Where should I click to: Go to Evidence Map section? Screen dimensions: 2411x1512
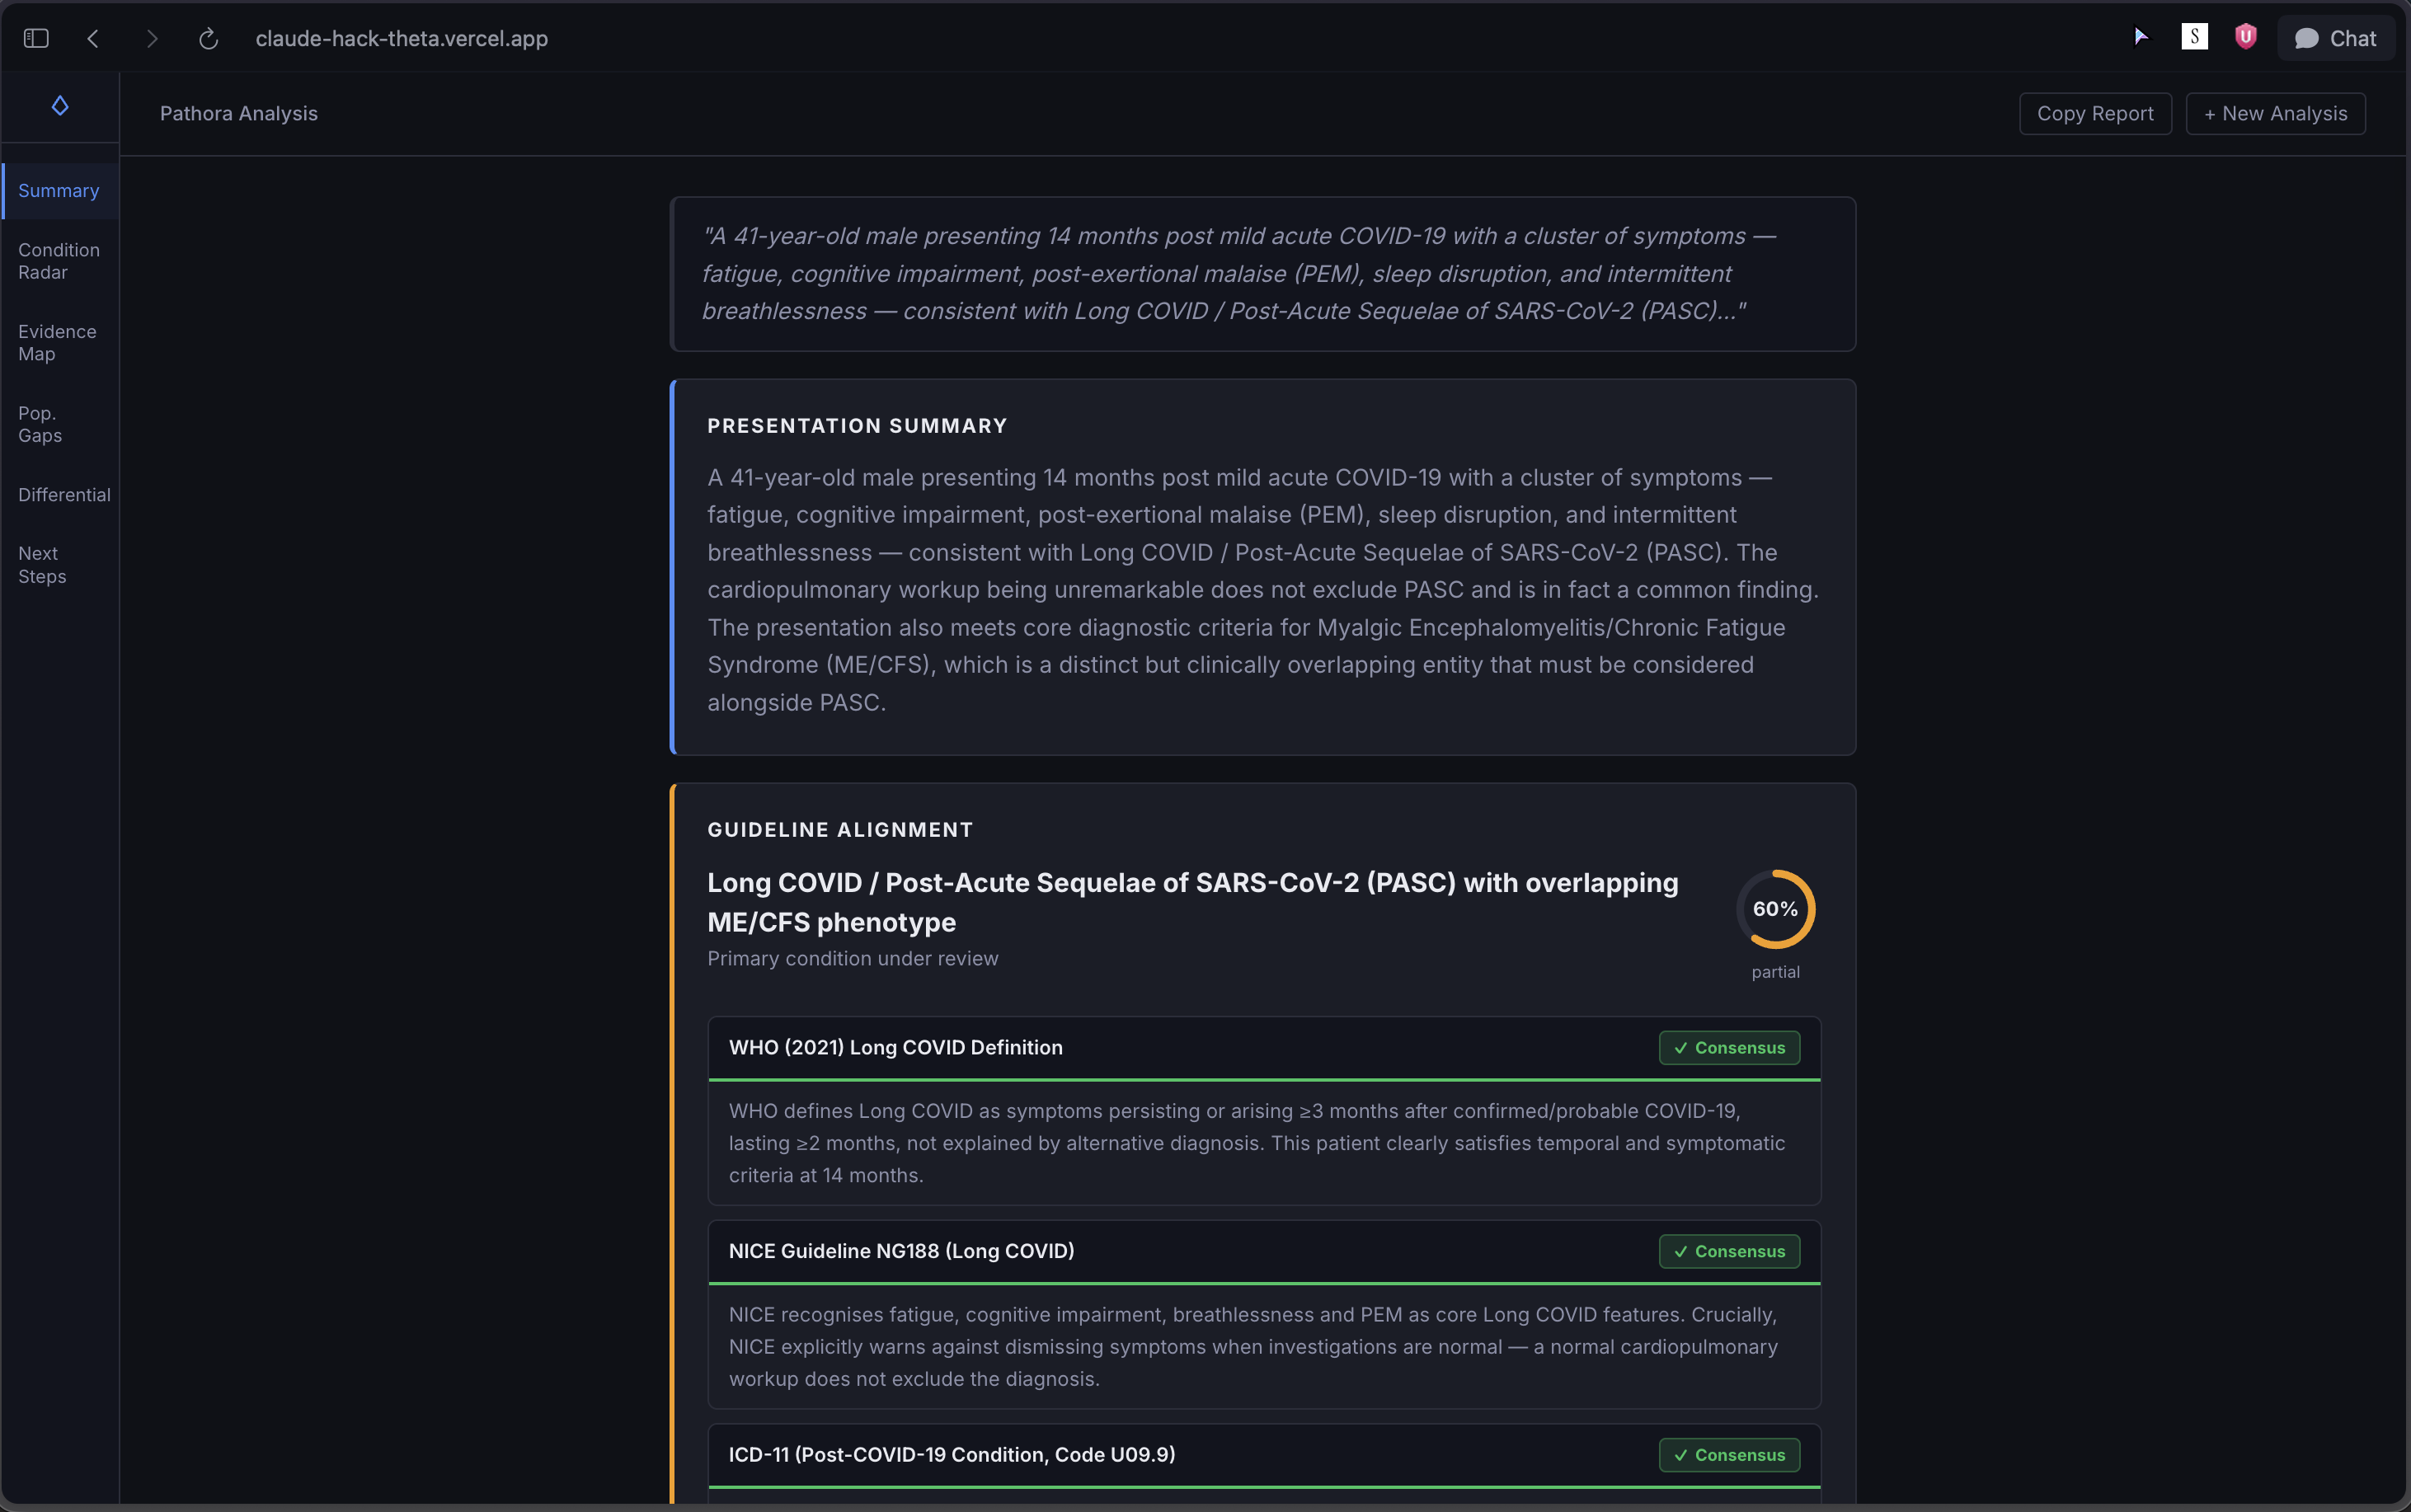point(57,343)
